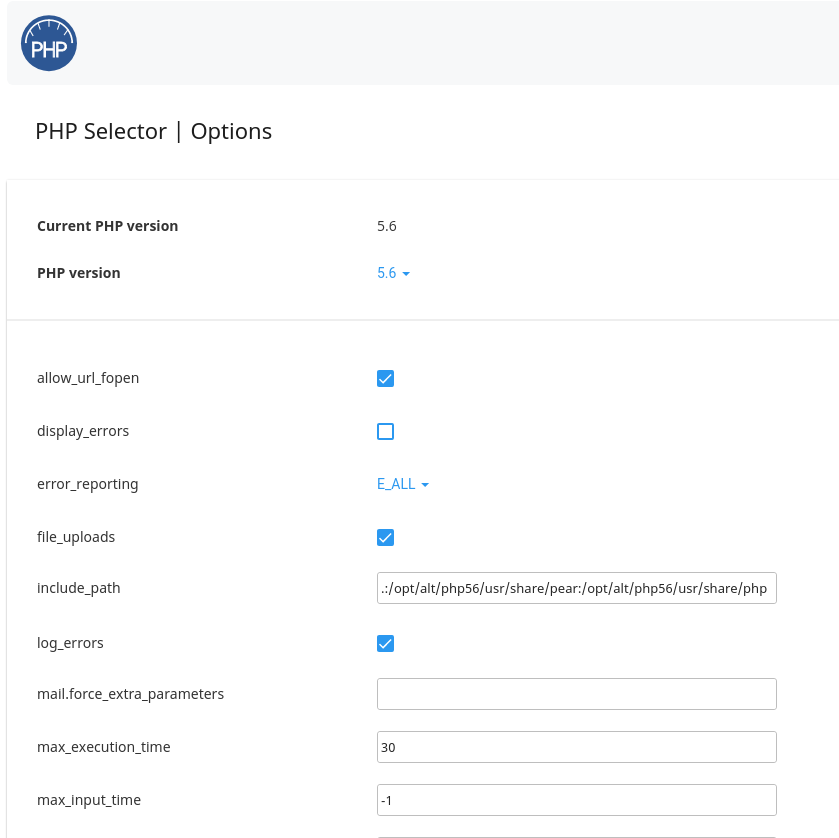Select the mail.force_extra_parameters input field
Image resolution: width=839 pixels, height=838 pixels.
[x=576, y=693]
